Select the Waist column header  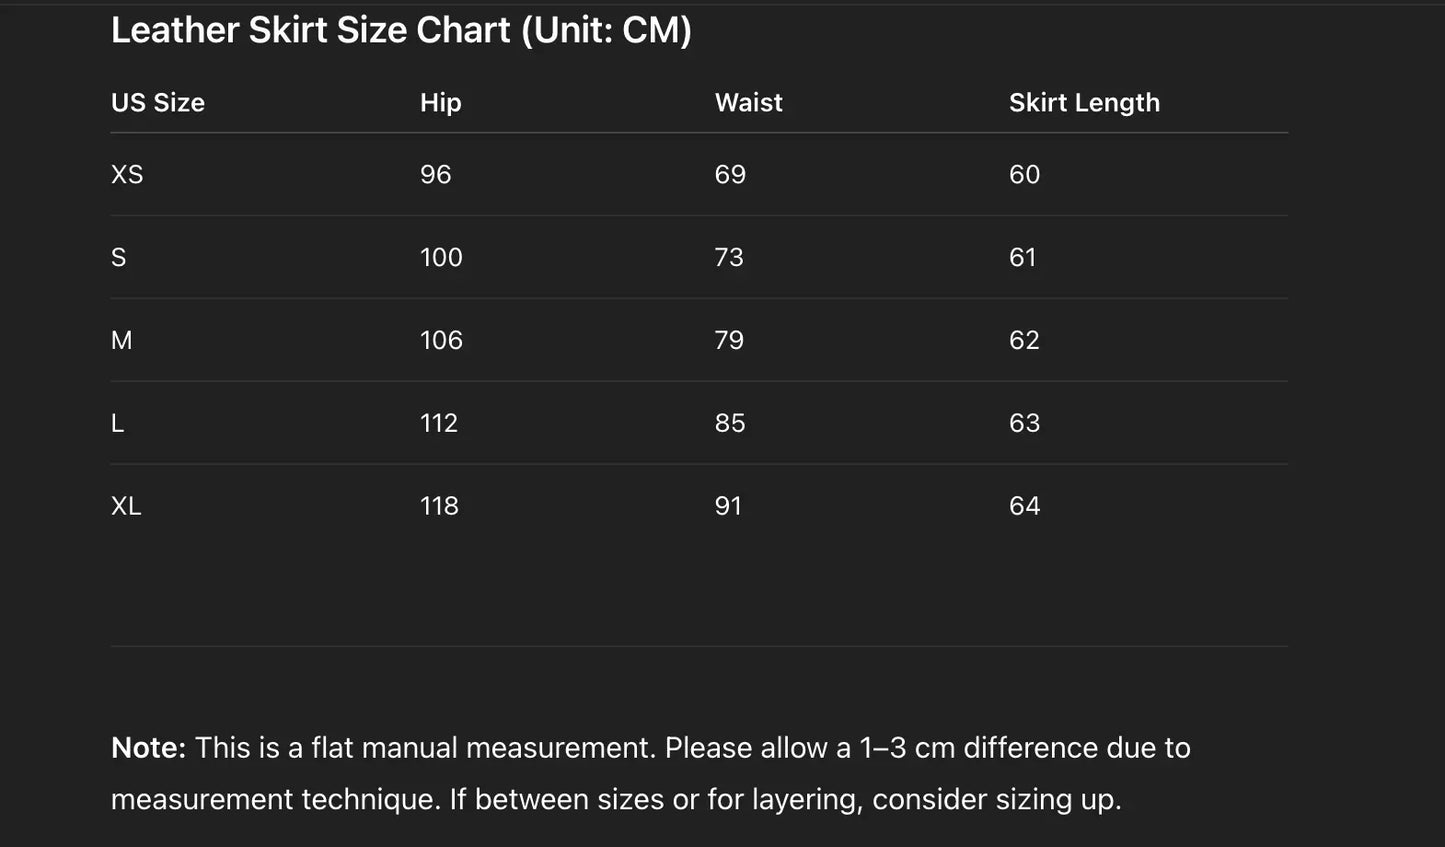[x=748, y=103]
